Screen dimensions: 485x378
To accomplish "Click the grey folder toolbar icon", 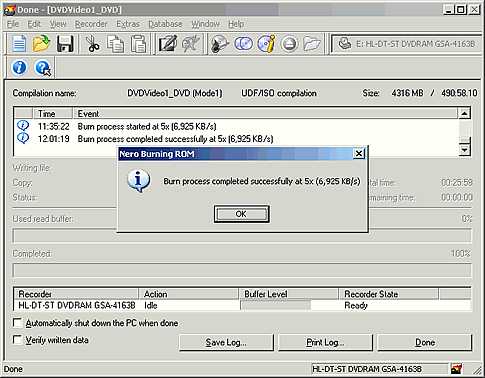I will point(312,44).
